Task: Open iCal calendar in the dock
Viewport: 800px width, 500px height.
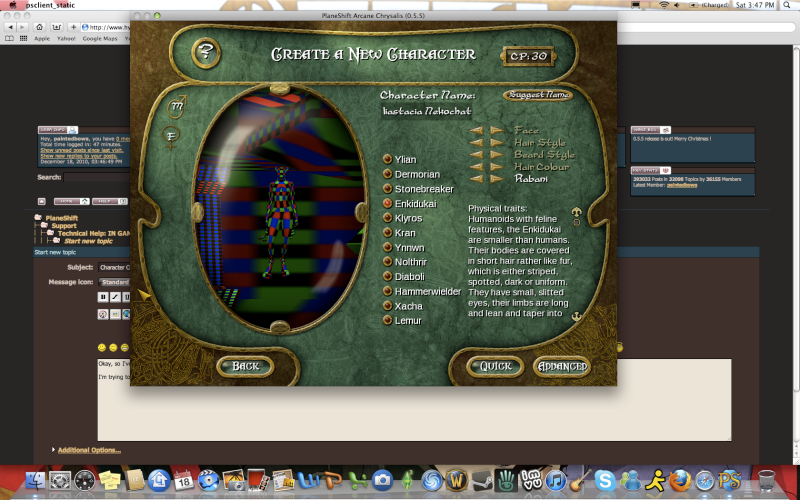Action: pos(184,480)
